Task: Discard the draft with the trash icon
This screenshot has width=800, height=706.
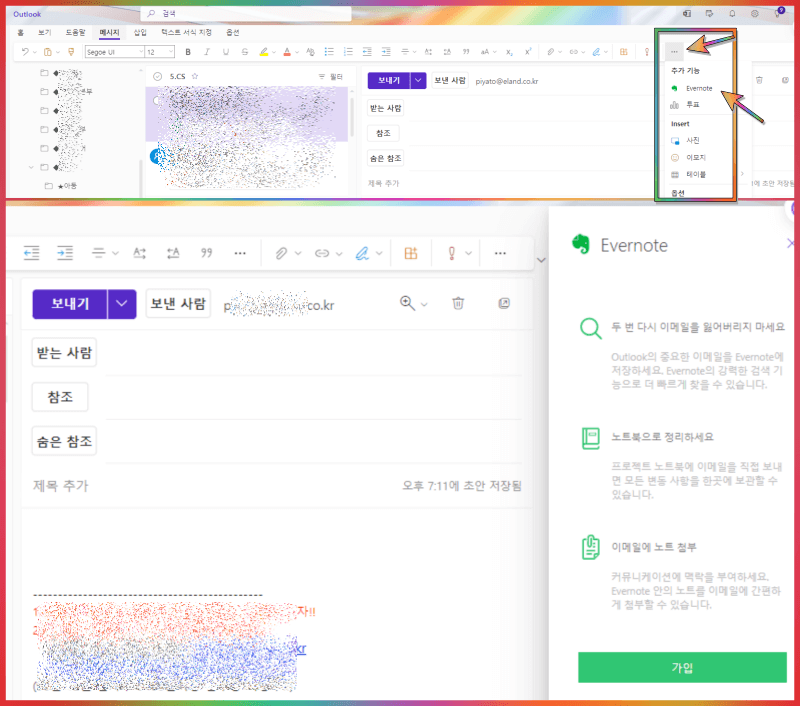Action: click(x=458, y=303)
